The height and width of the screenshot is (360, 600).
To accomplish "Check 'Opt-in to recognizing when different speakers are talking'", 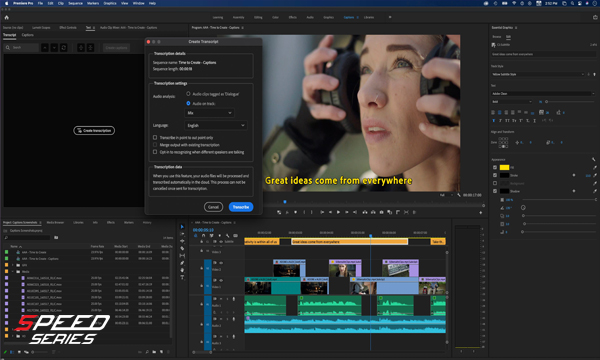I will click(155, 152).
